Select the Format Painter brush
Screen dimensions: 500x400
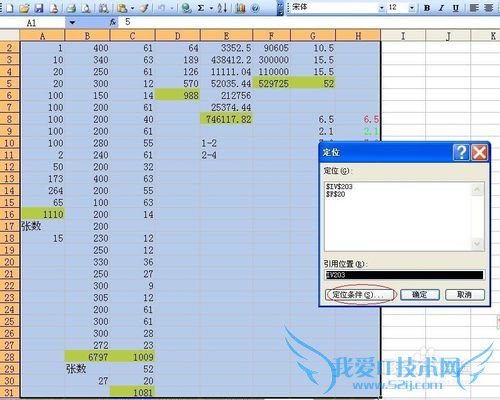(x=144, y=8)
